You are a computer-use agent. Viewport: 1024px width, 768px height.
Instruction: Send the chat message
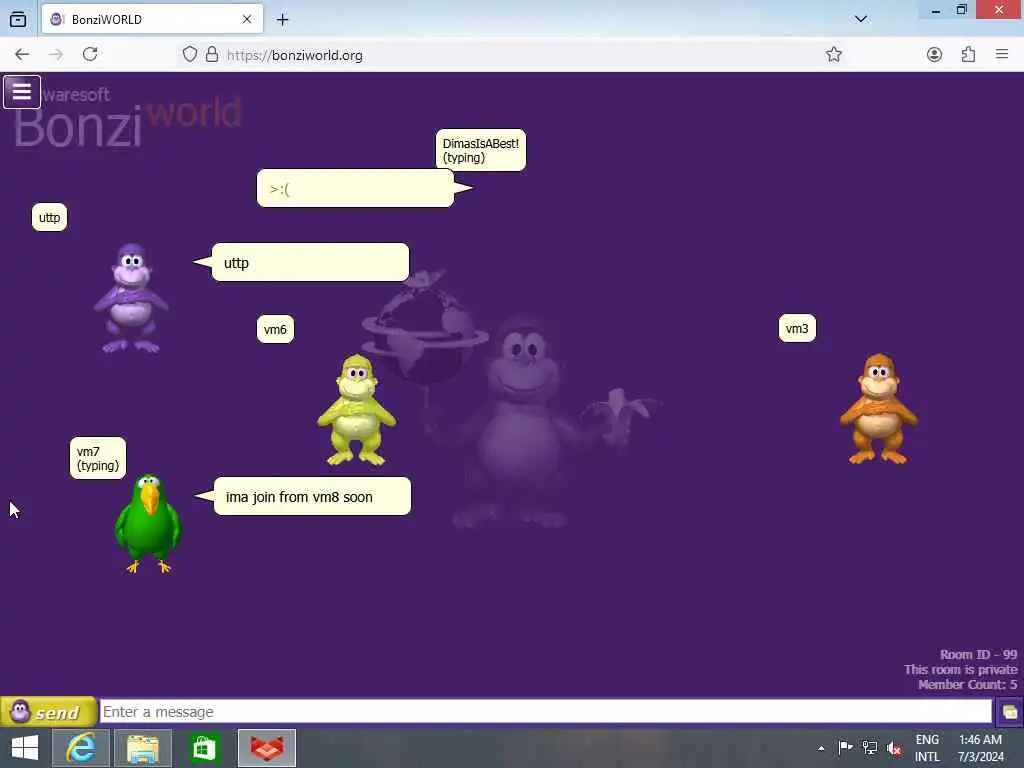[48, 712]
